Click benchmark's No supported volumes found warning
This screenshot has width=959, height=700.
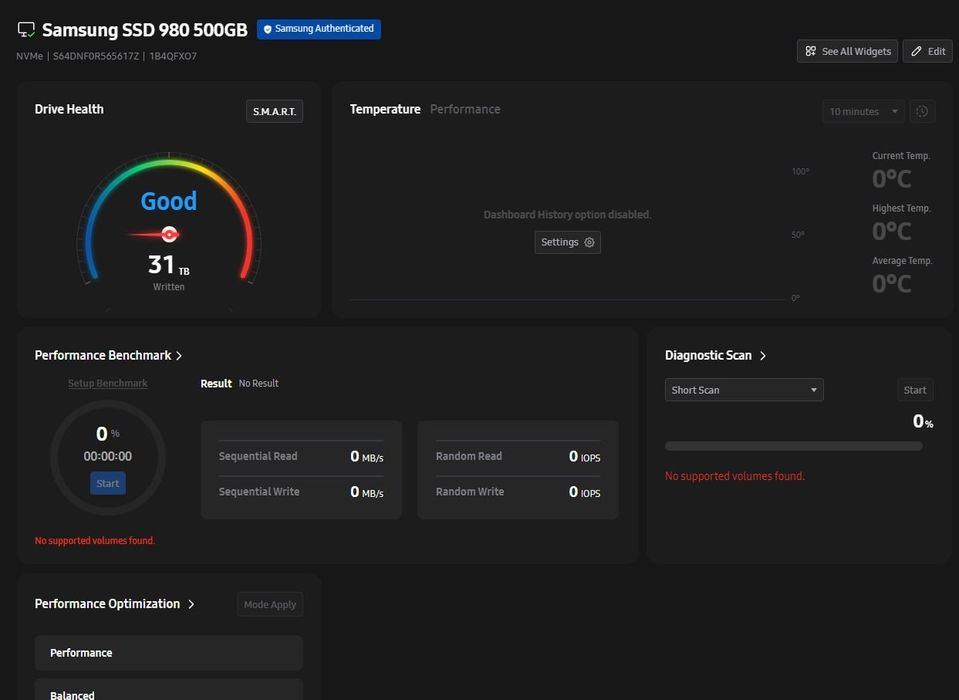(x=95, y=540)
